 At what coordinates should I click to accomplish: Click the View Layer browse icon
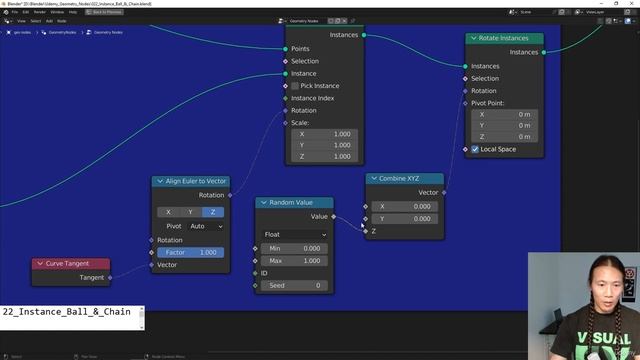coord(578,12)
